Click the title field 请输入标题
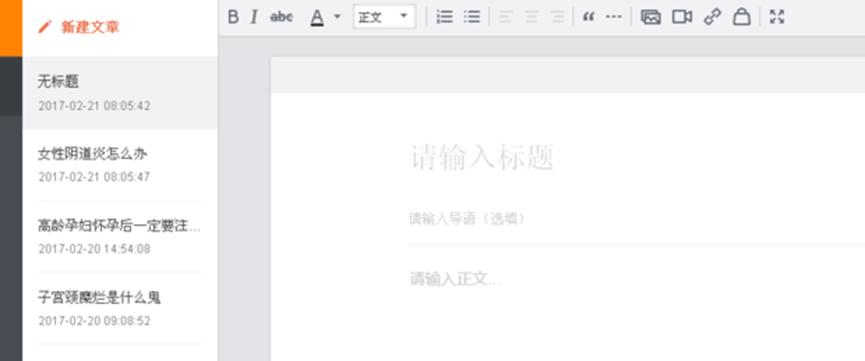 tap(482, 158)
